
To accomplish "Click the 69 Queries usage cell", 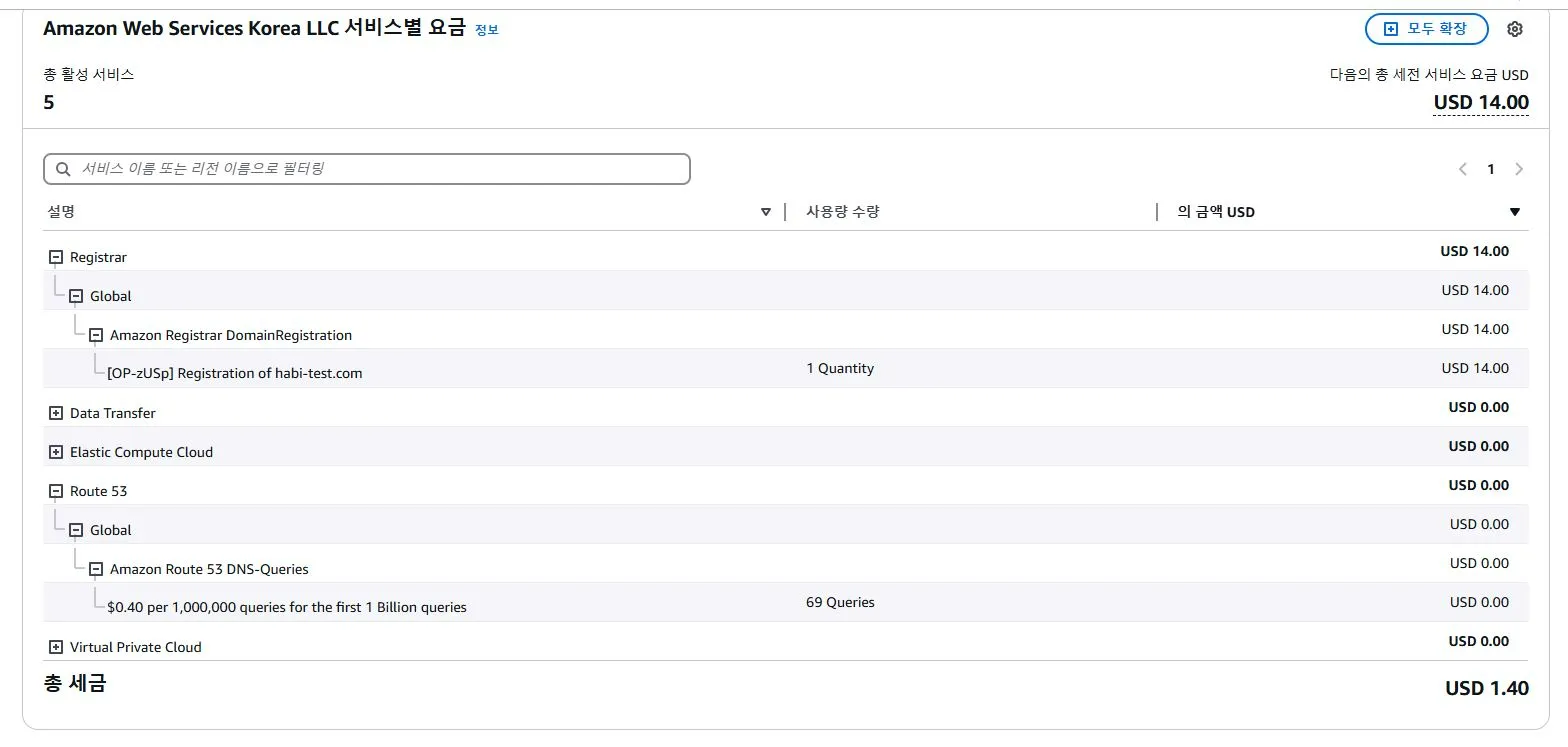I will tap(840, 602).
